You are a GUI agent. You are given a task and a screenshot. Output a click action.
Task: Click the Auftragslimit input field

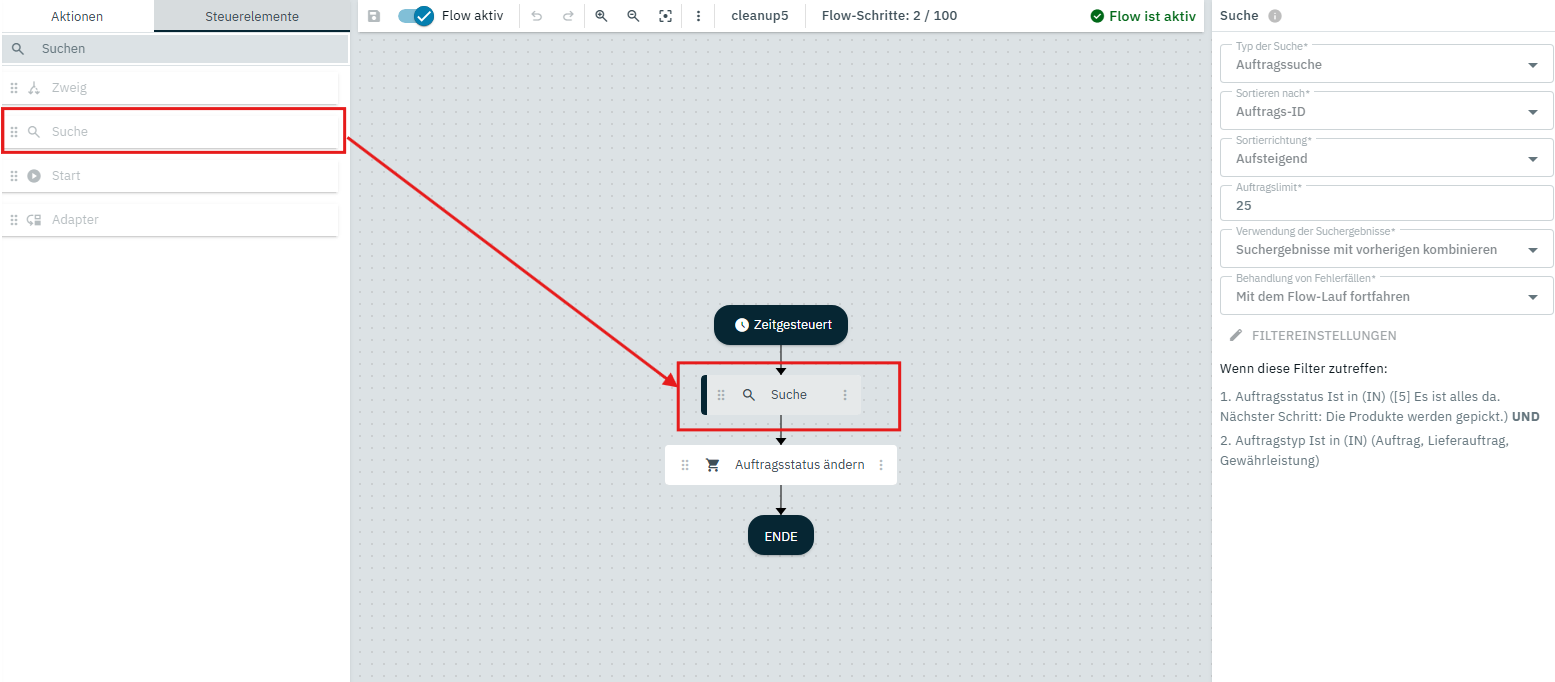(x=1385, y=205)
